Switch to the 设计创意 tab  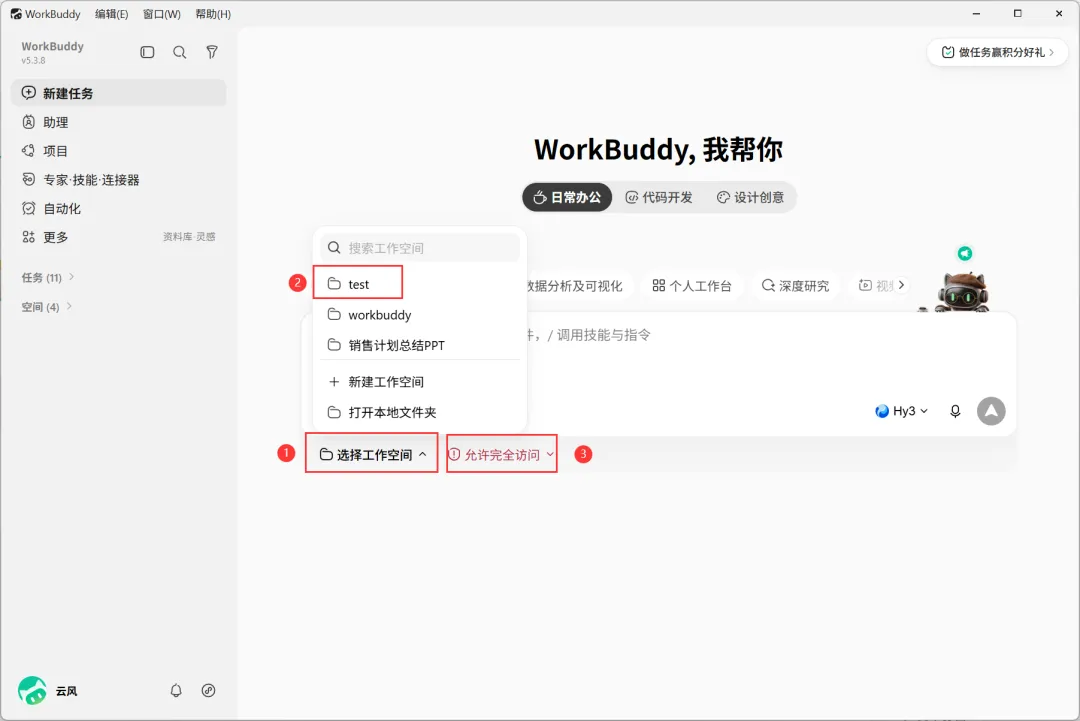[750, 198]
